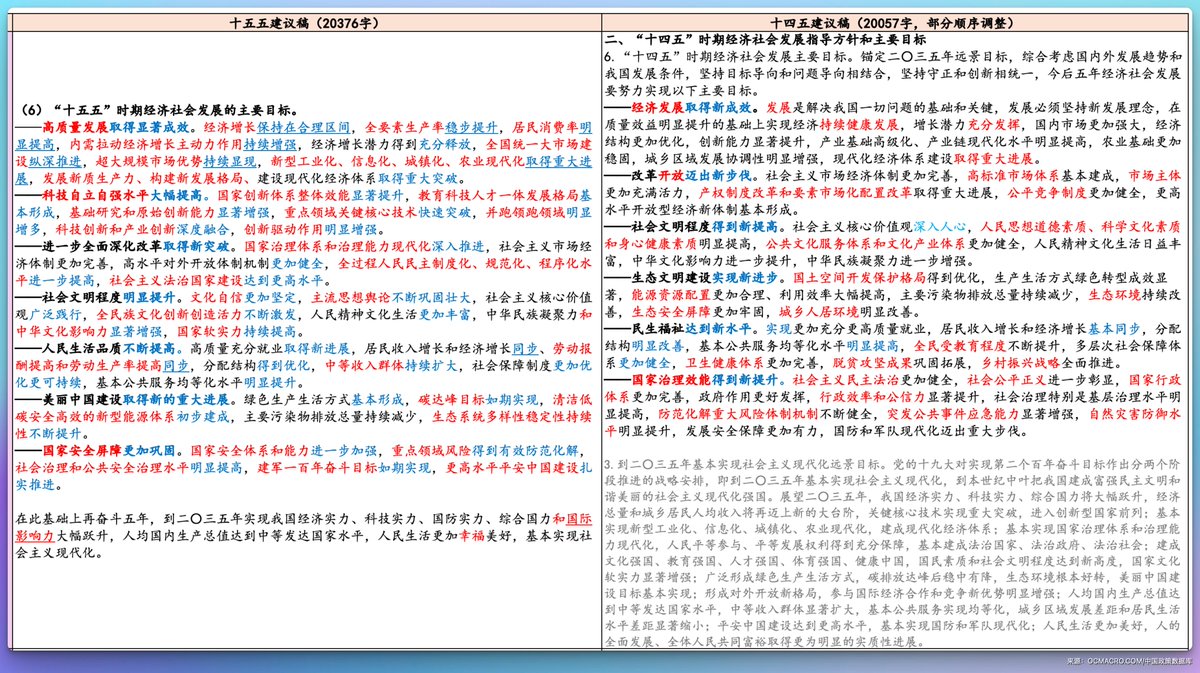This screenshot has width=1200, height=673.
Task: Click the underlined blue words "稳步提升"
Action: pos(471,128)
